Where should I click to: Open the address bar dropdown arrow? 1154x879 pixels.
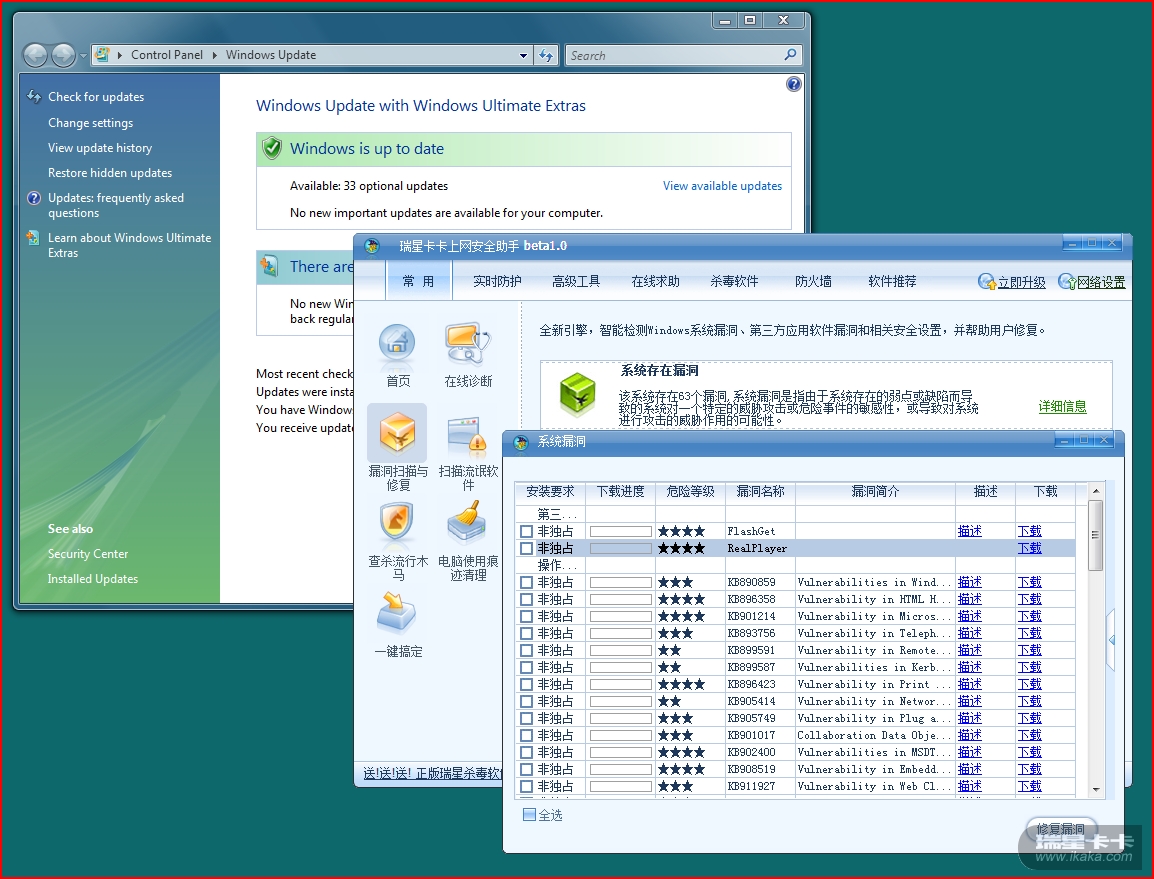pos(523,55)
